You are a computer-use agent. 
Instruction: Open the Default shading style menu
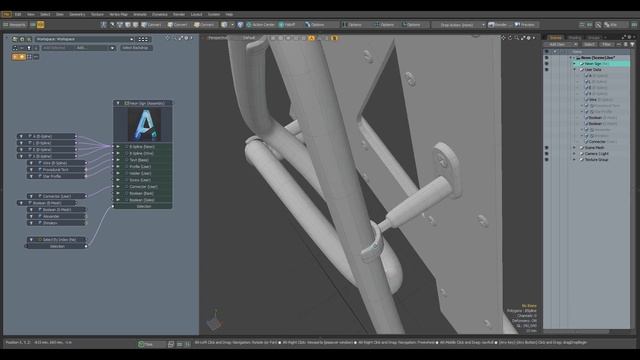coord(249,38)
